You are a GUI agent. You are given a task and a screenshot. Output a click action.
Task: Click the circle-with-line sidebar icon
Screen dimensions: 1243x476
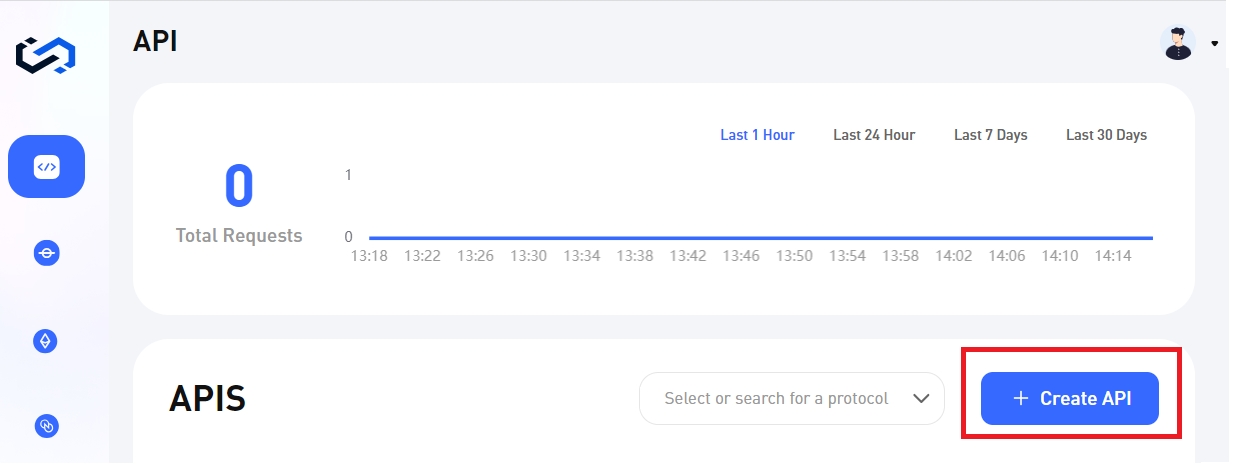(x=46, y=254)
